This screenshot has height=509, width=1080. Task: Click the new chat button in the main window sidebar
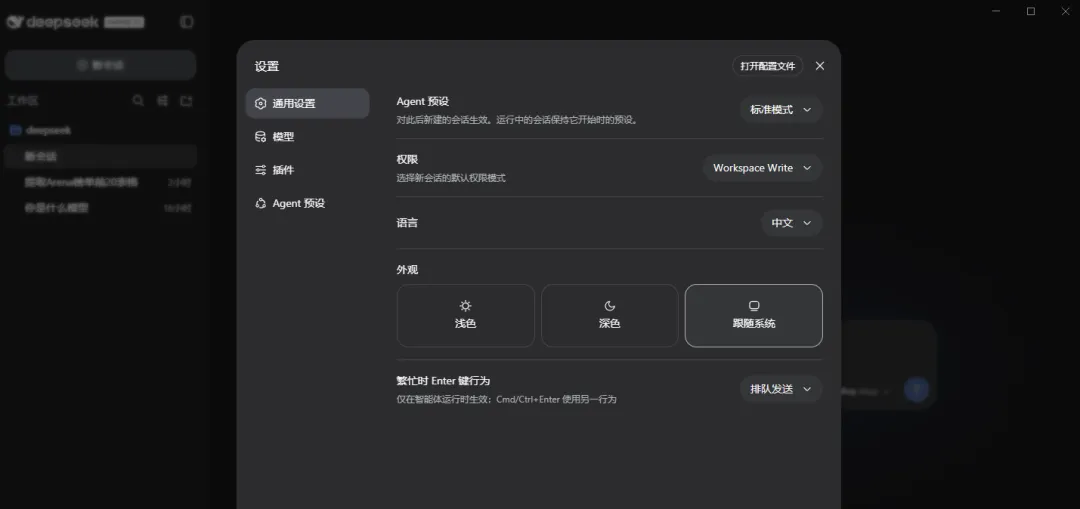pos(101,65)
